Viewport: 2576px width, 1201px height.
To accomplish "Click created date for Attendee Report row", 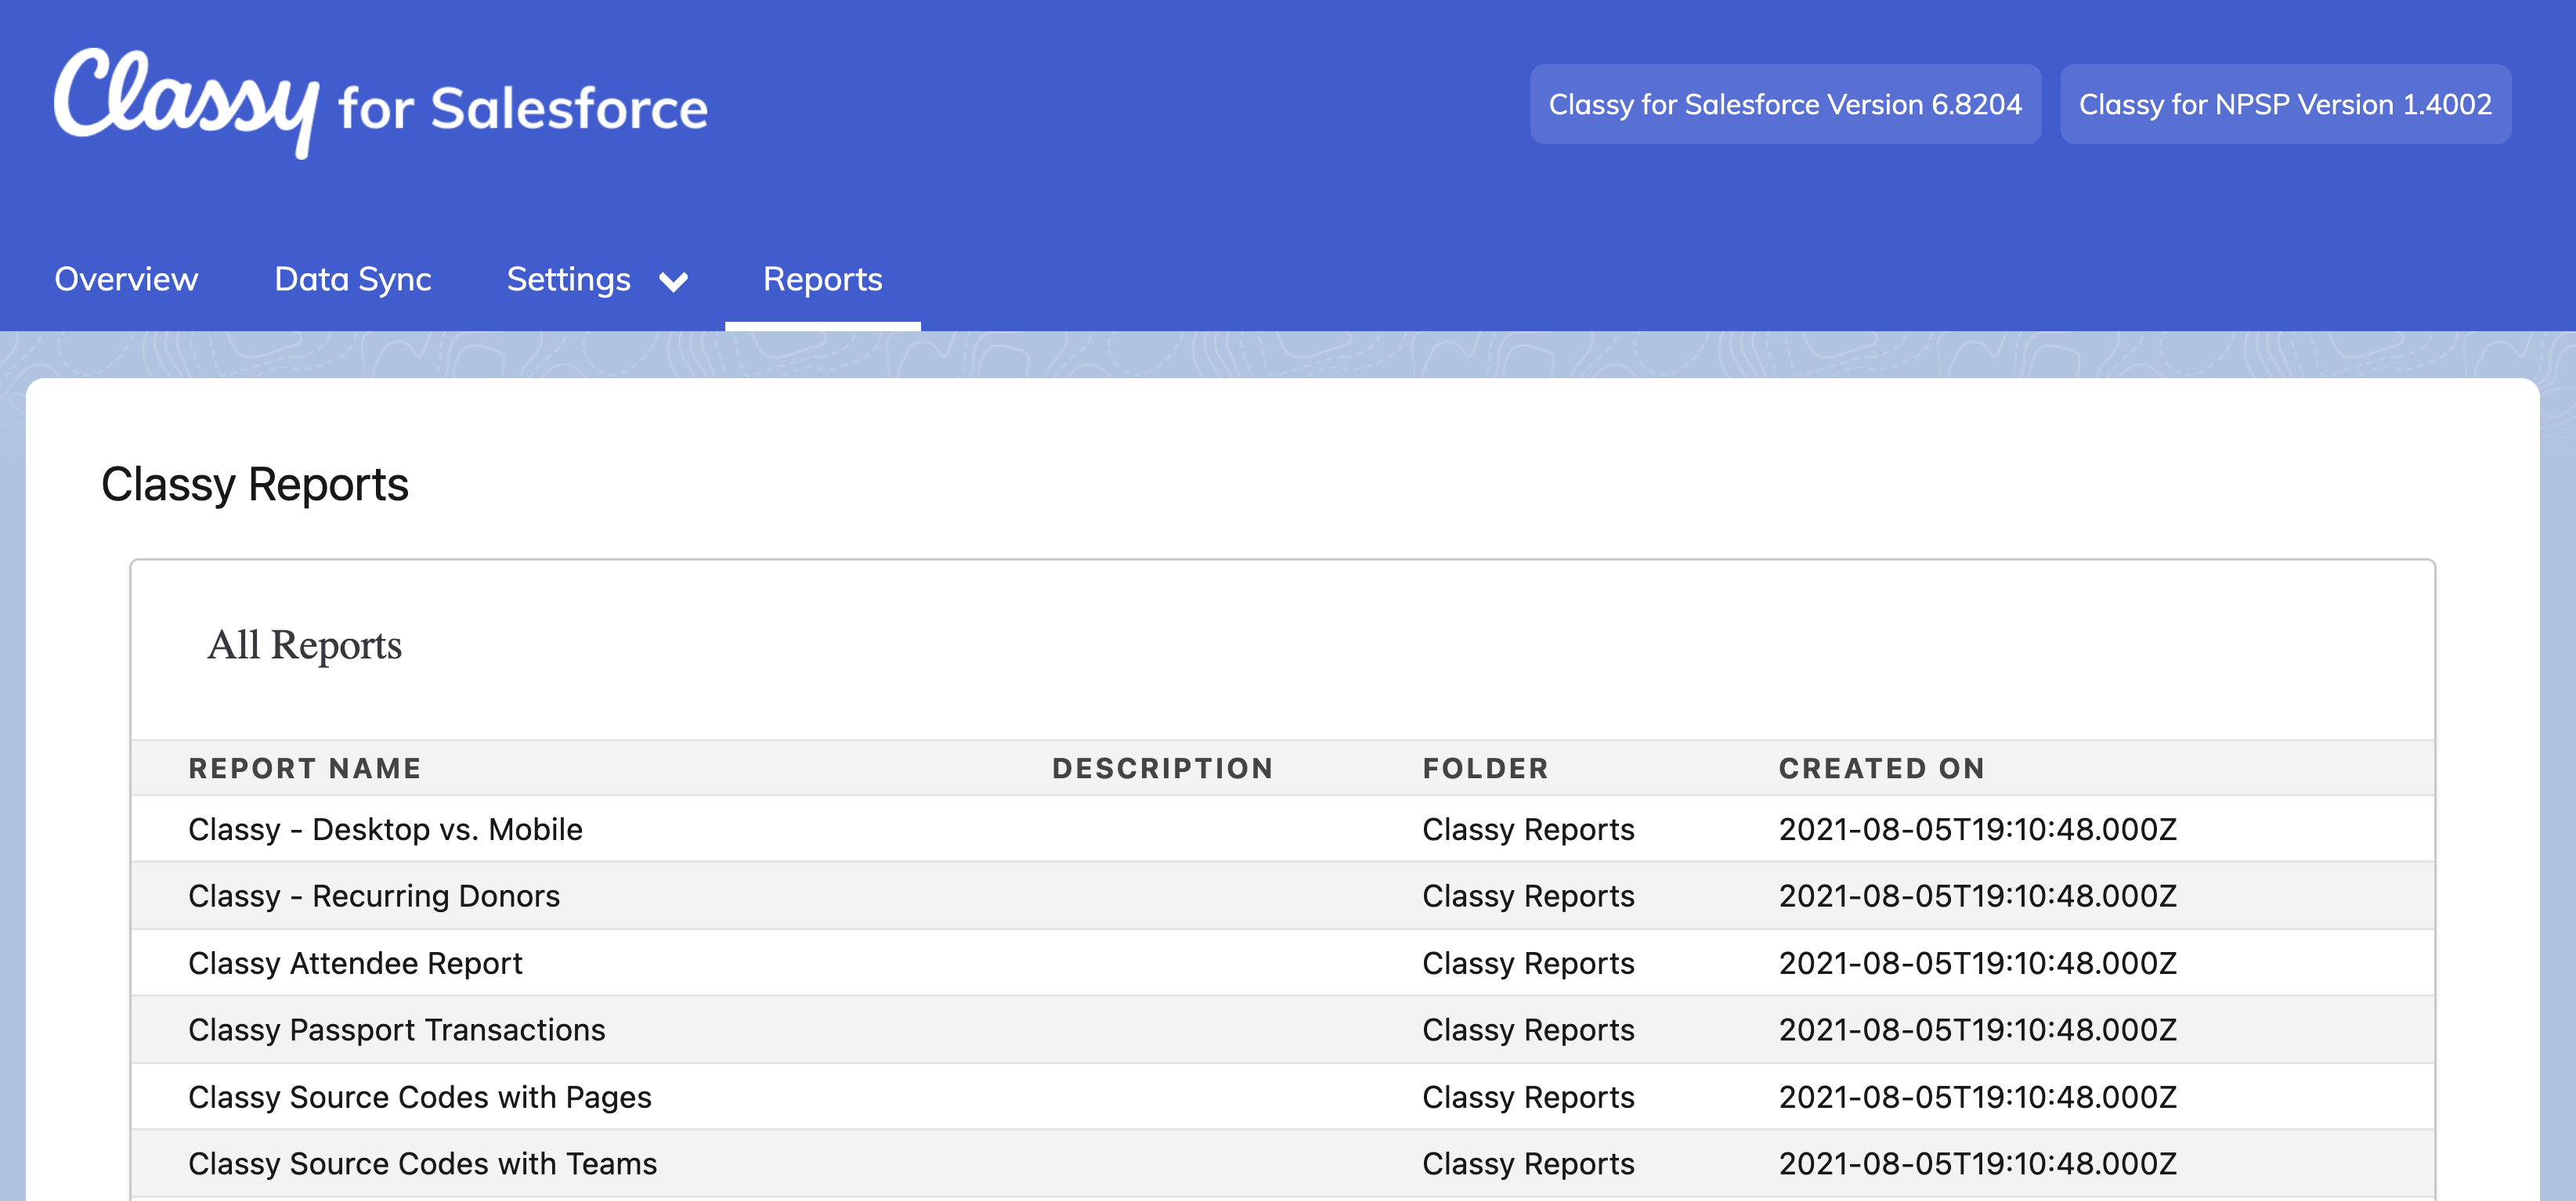I will 1978,963.
